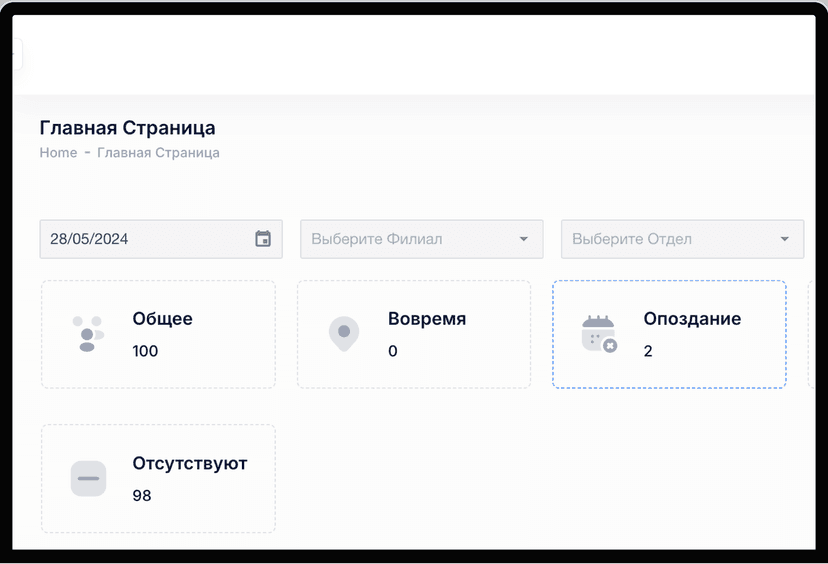This screenshot has height=564, width=828.
Task: Click the Вовремя value 0
Action: pos(392,351)
